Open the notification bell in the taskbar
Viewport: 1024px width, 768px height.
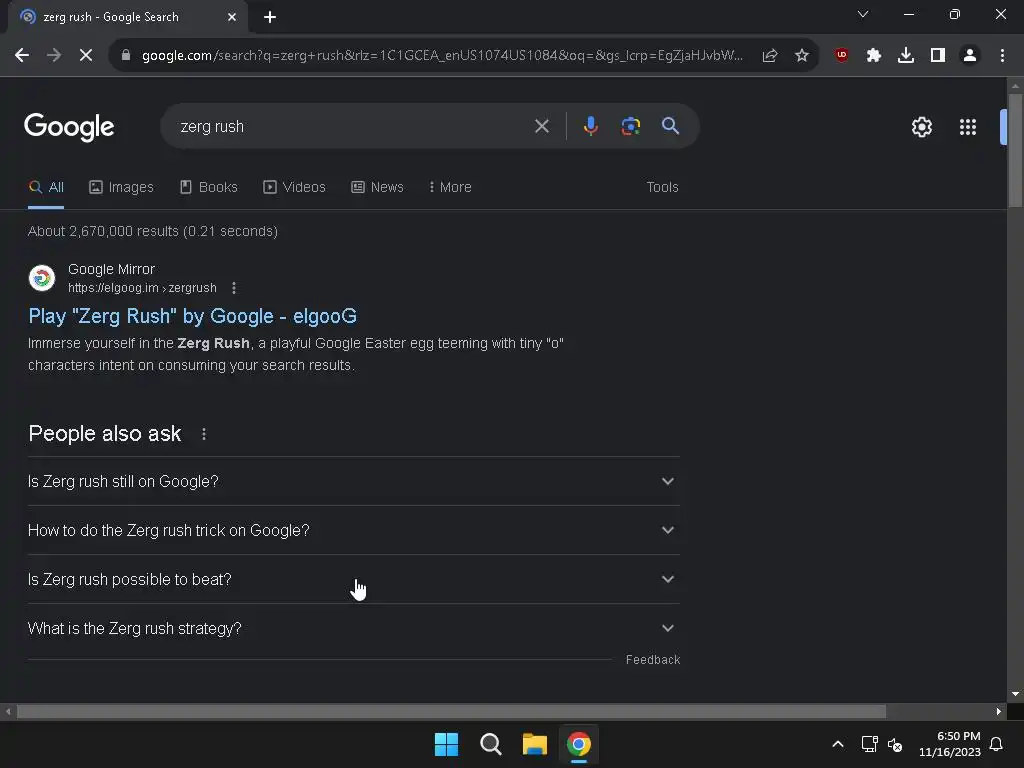pyautogui.click(x=997, y=744)
